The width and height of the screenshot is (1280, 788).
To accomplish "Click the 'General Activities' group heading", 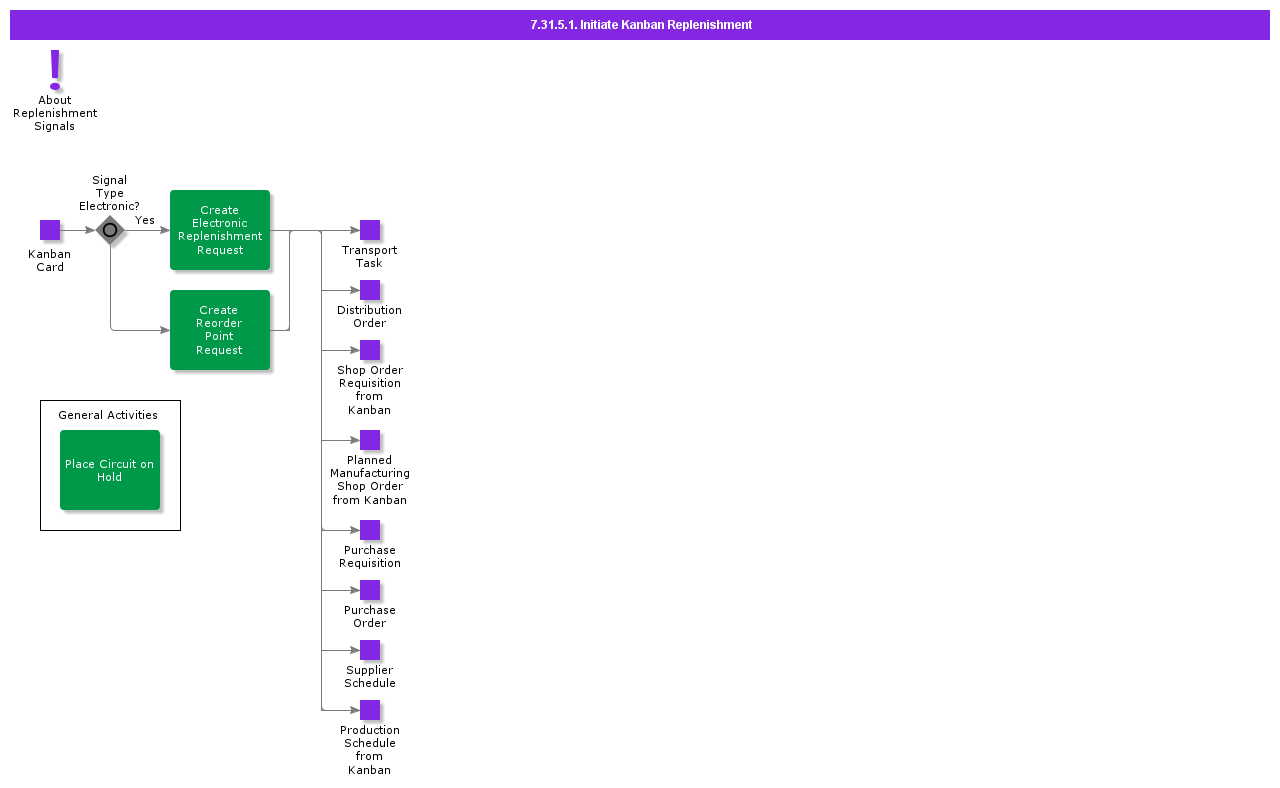I will [108, 415].
